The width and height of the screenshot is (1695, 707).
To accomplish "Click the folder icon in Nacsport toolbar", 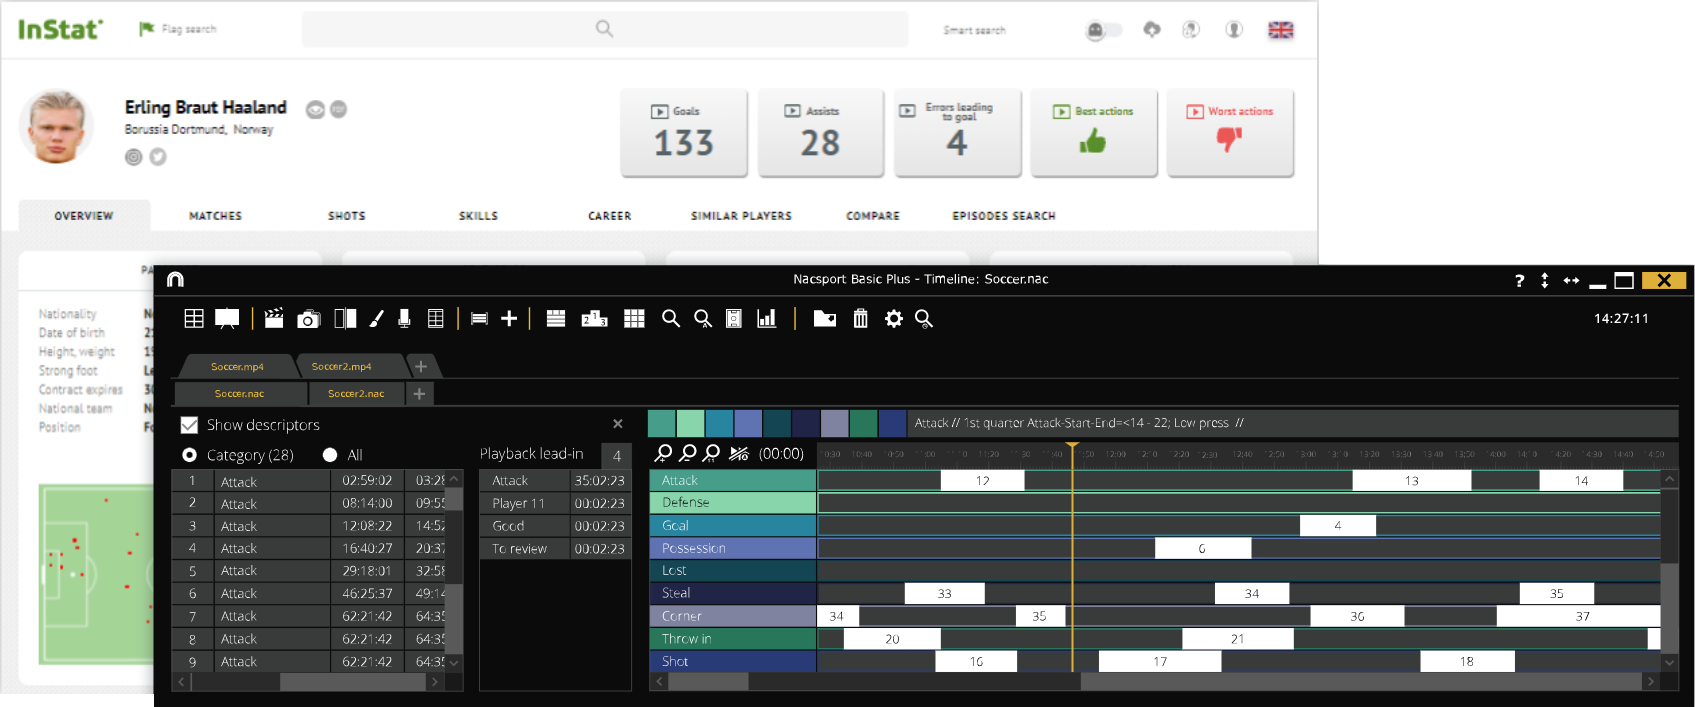I will pos(825,318).
